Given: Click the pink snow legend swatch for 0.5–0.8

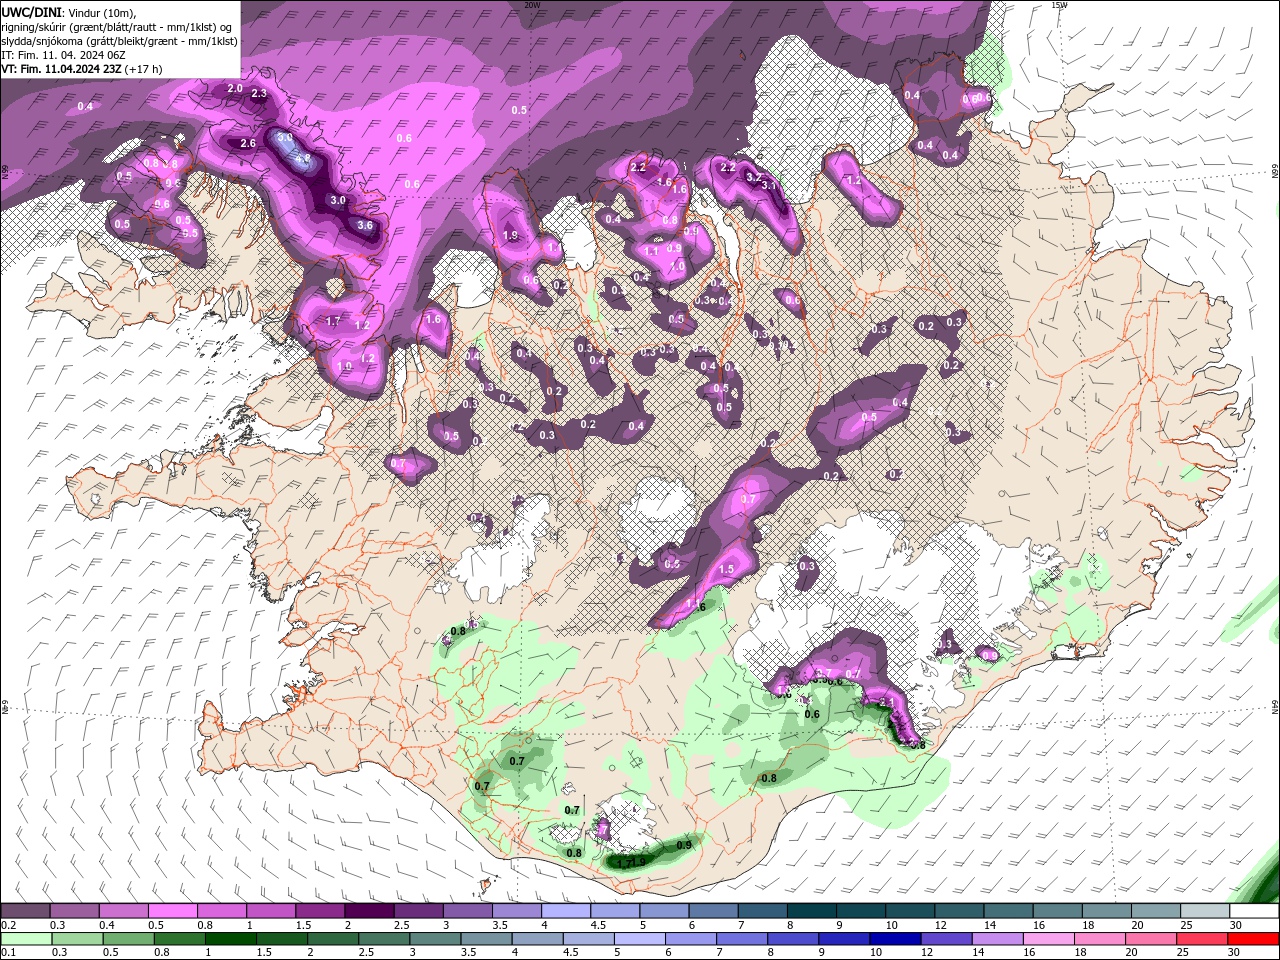Looking at the screenshot, I should (x=173, y=911).
